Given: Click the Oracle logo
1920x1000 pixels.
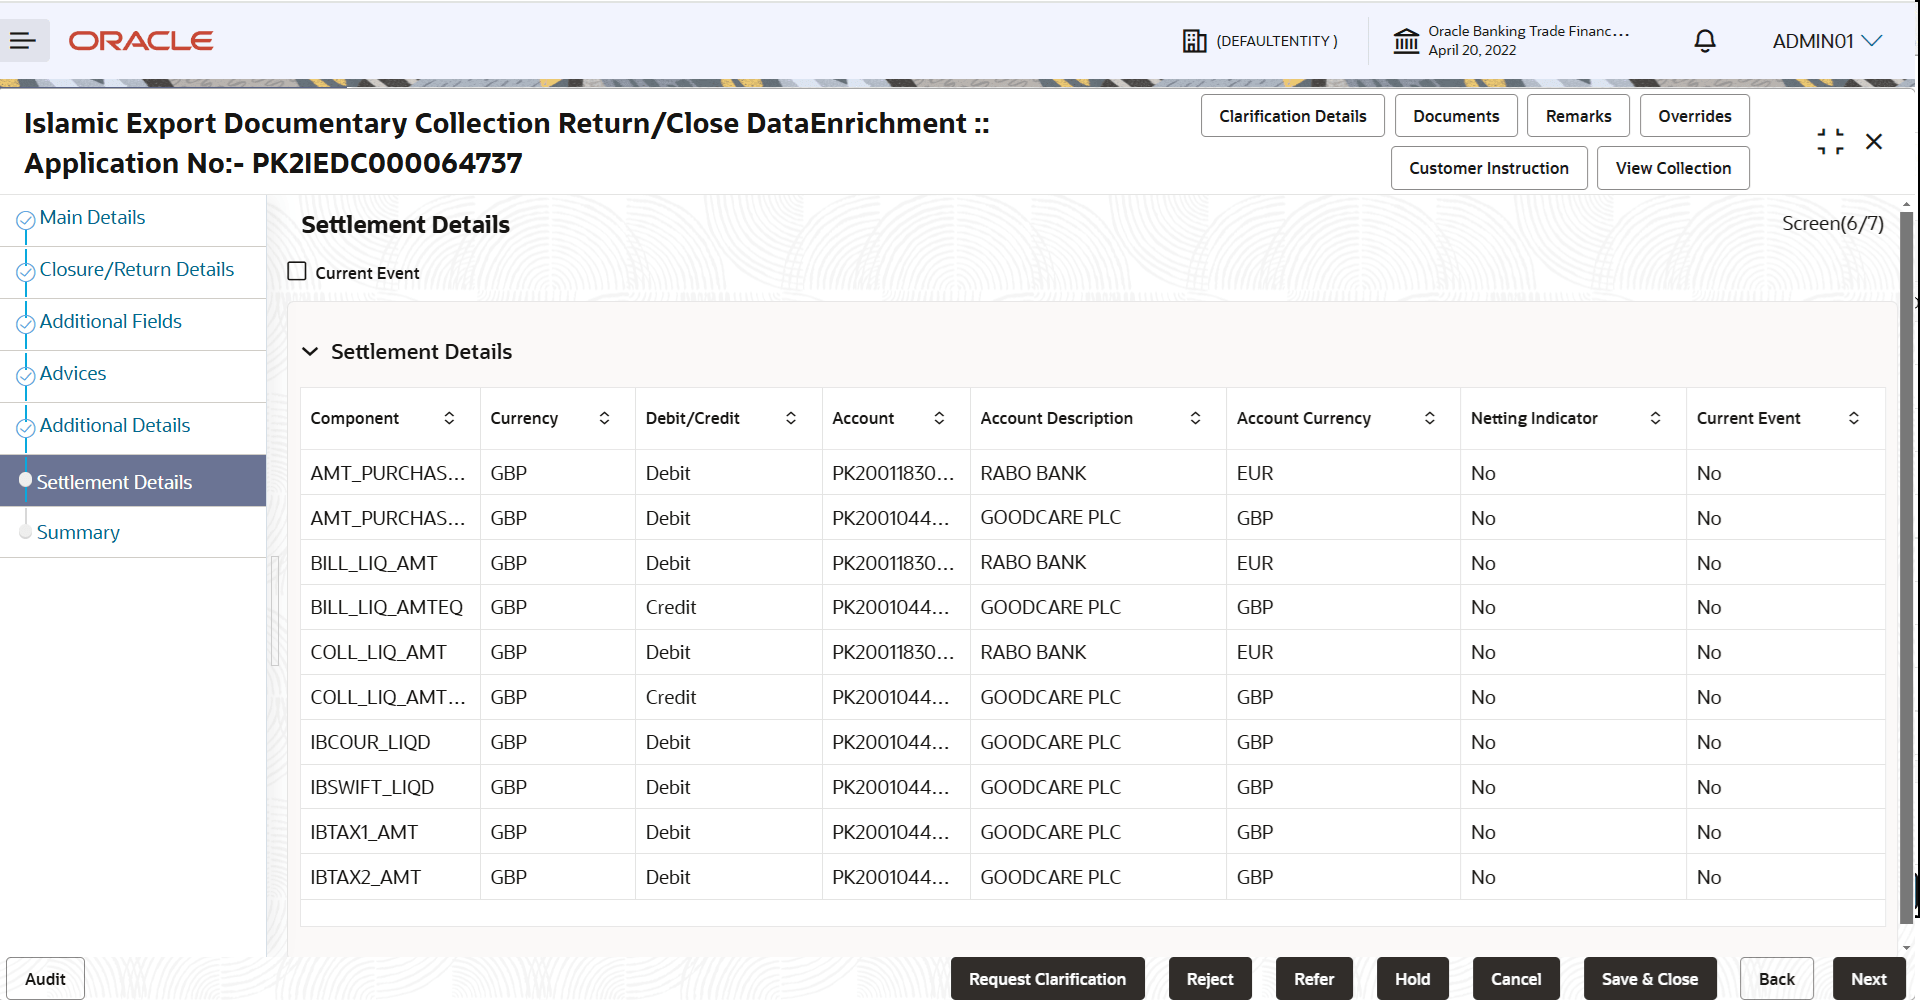Looking at the screenshot, I should click(x=141, y=41).
